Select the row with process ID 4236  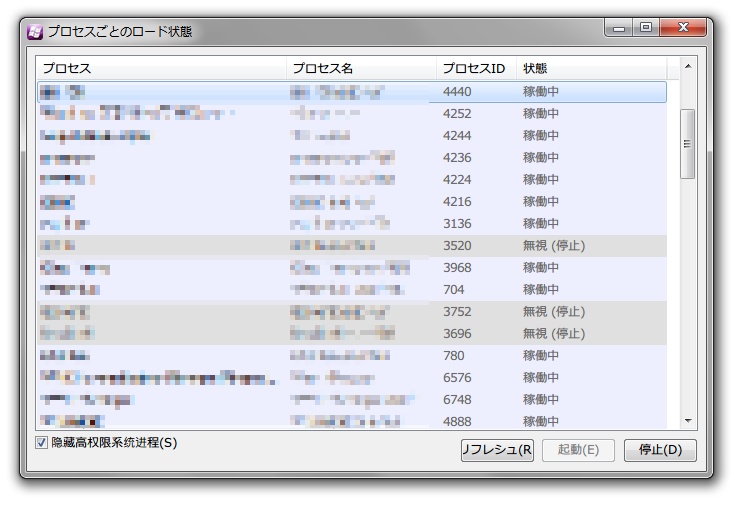(352, 158)
